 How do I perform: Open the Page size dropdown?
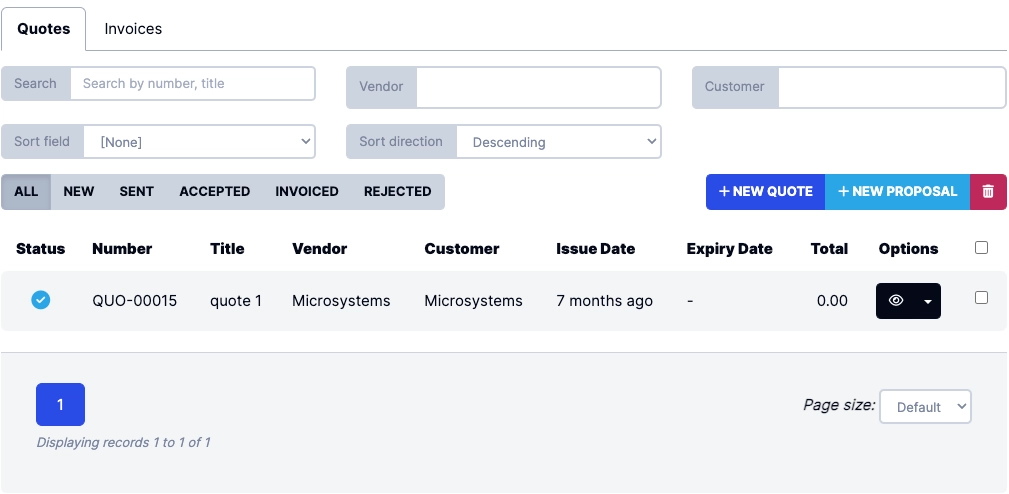pos(925,407)
